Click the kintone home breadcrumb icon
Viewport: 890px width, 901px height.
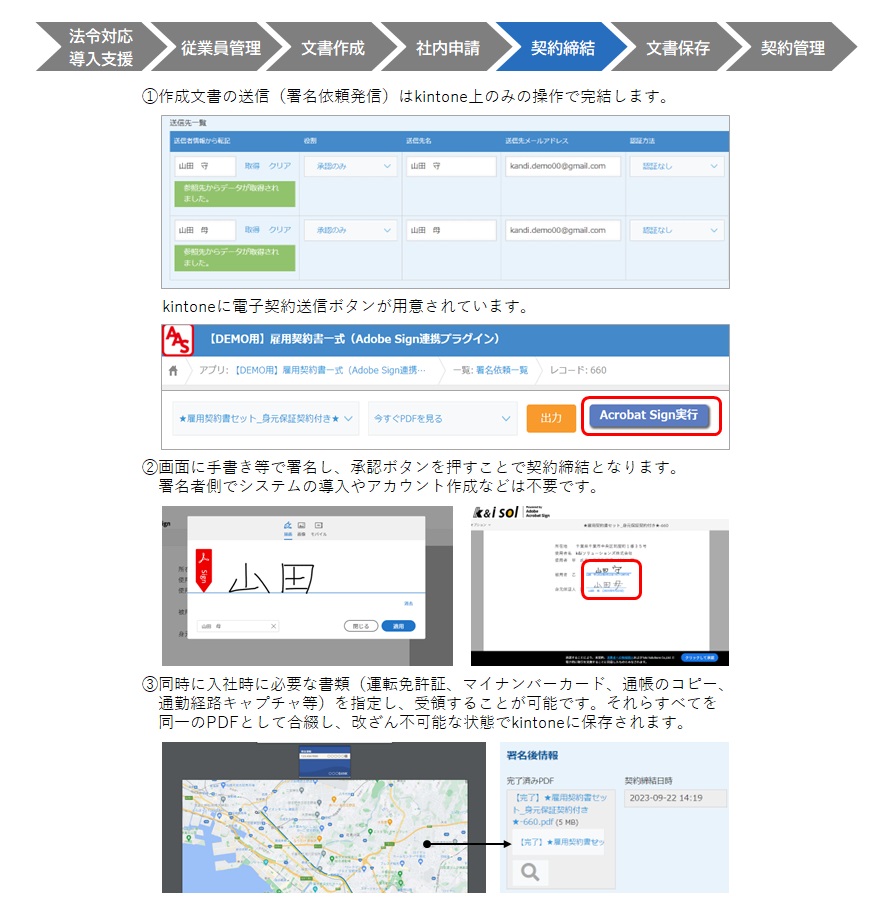[x=173, y=371]
